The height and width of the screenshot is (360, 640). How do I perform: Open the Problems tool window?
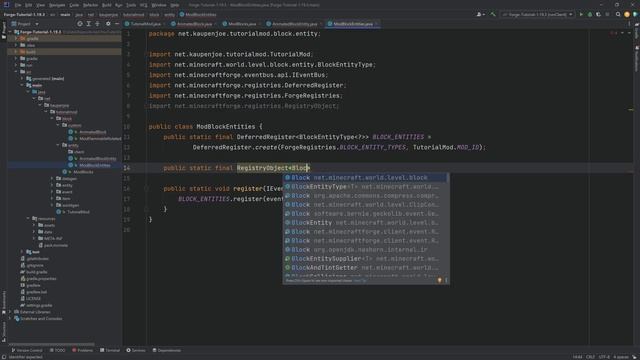point(82,350)
